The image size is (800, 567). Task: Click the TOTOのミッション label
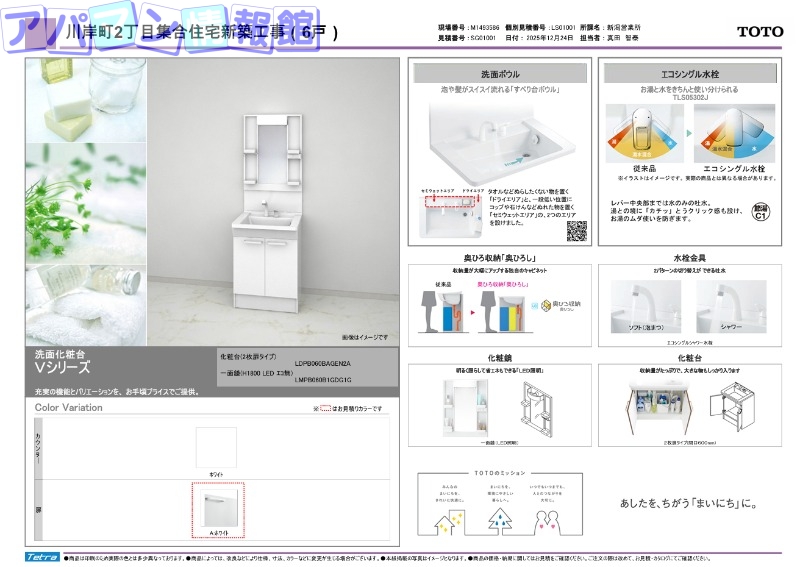pos(499,473)
